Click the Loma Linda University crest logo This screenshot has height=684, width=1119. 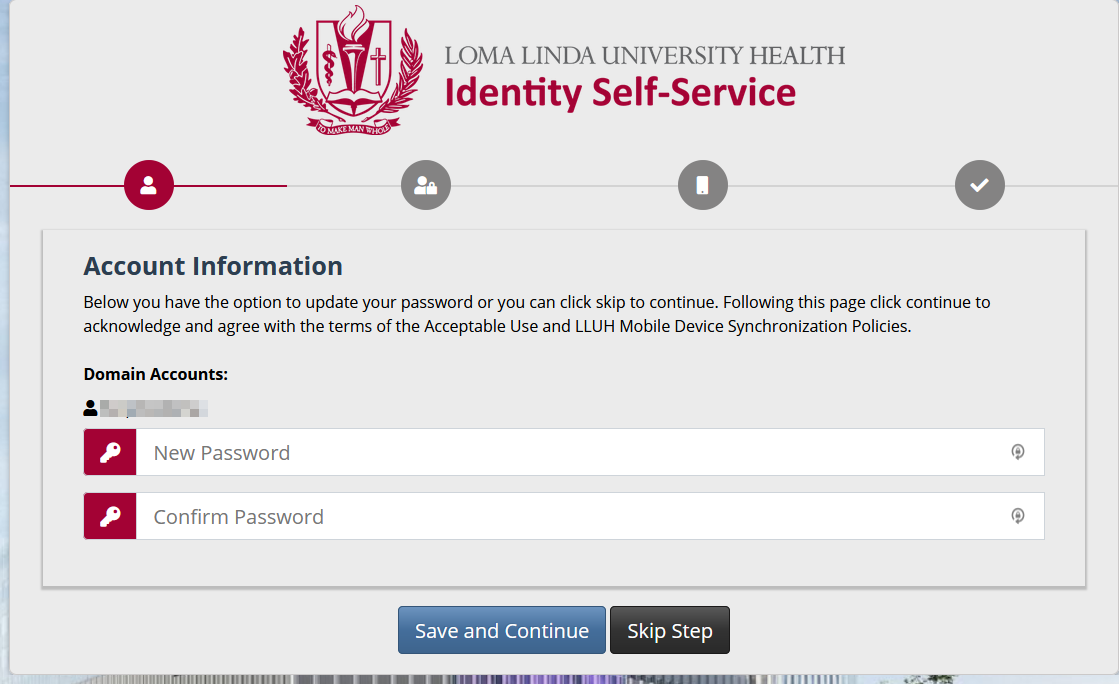point(353,70)
